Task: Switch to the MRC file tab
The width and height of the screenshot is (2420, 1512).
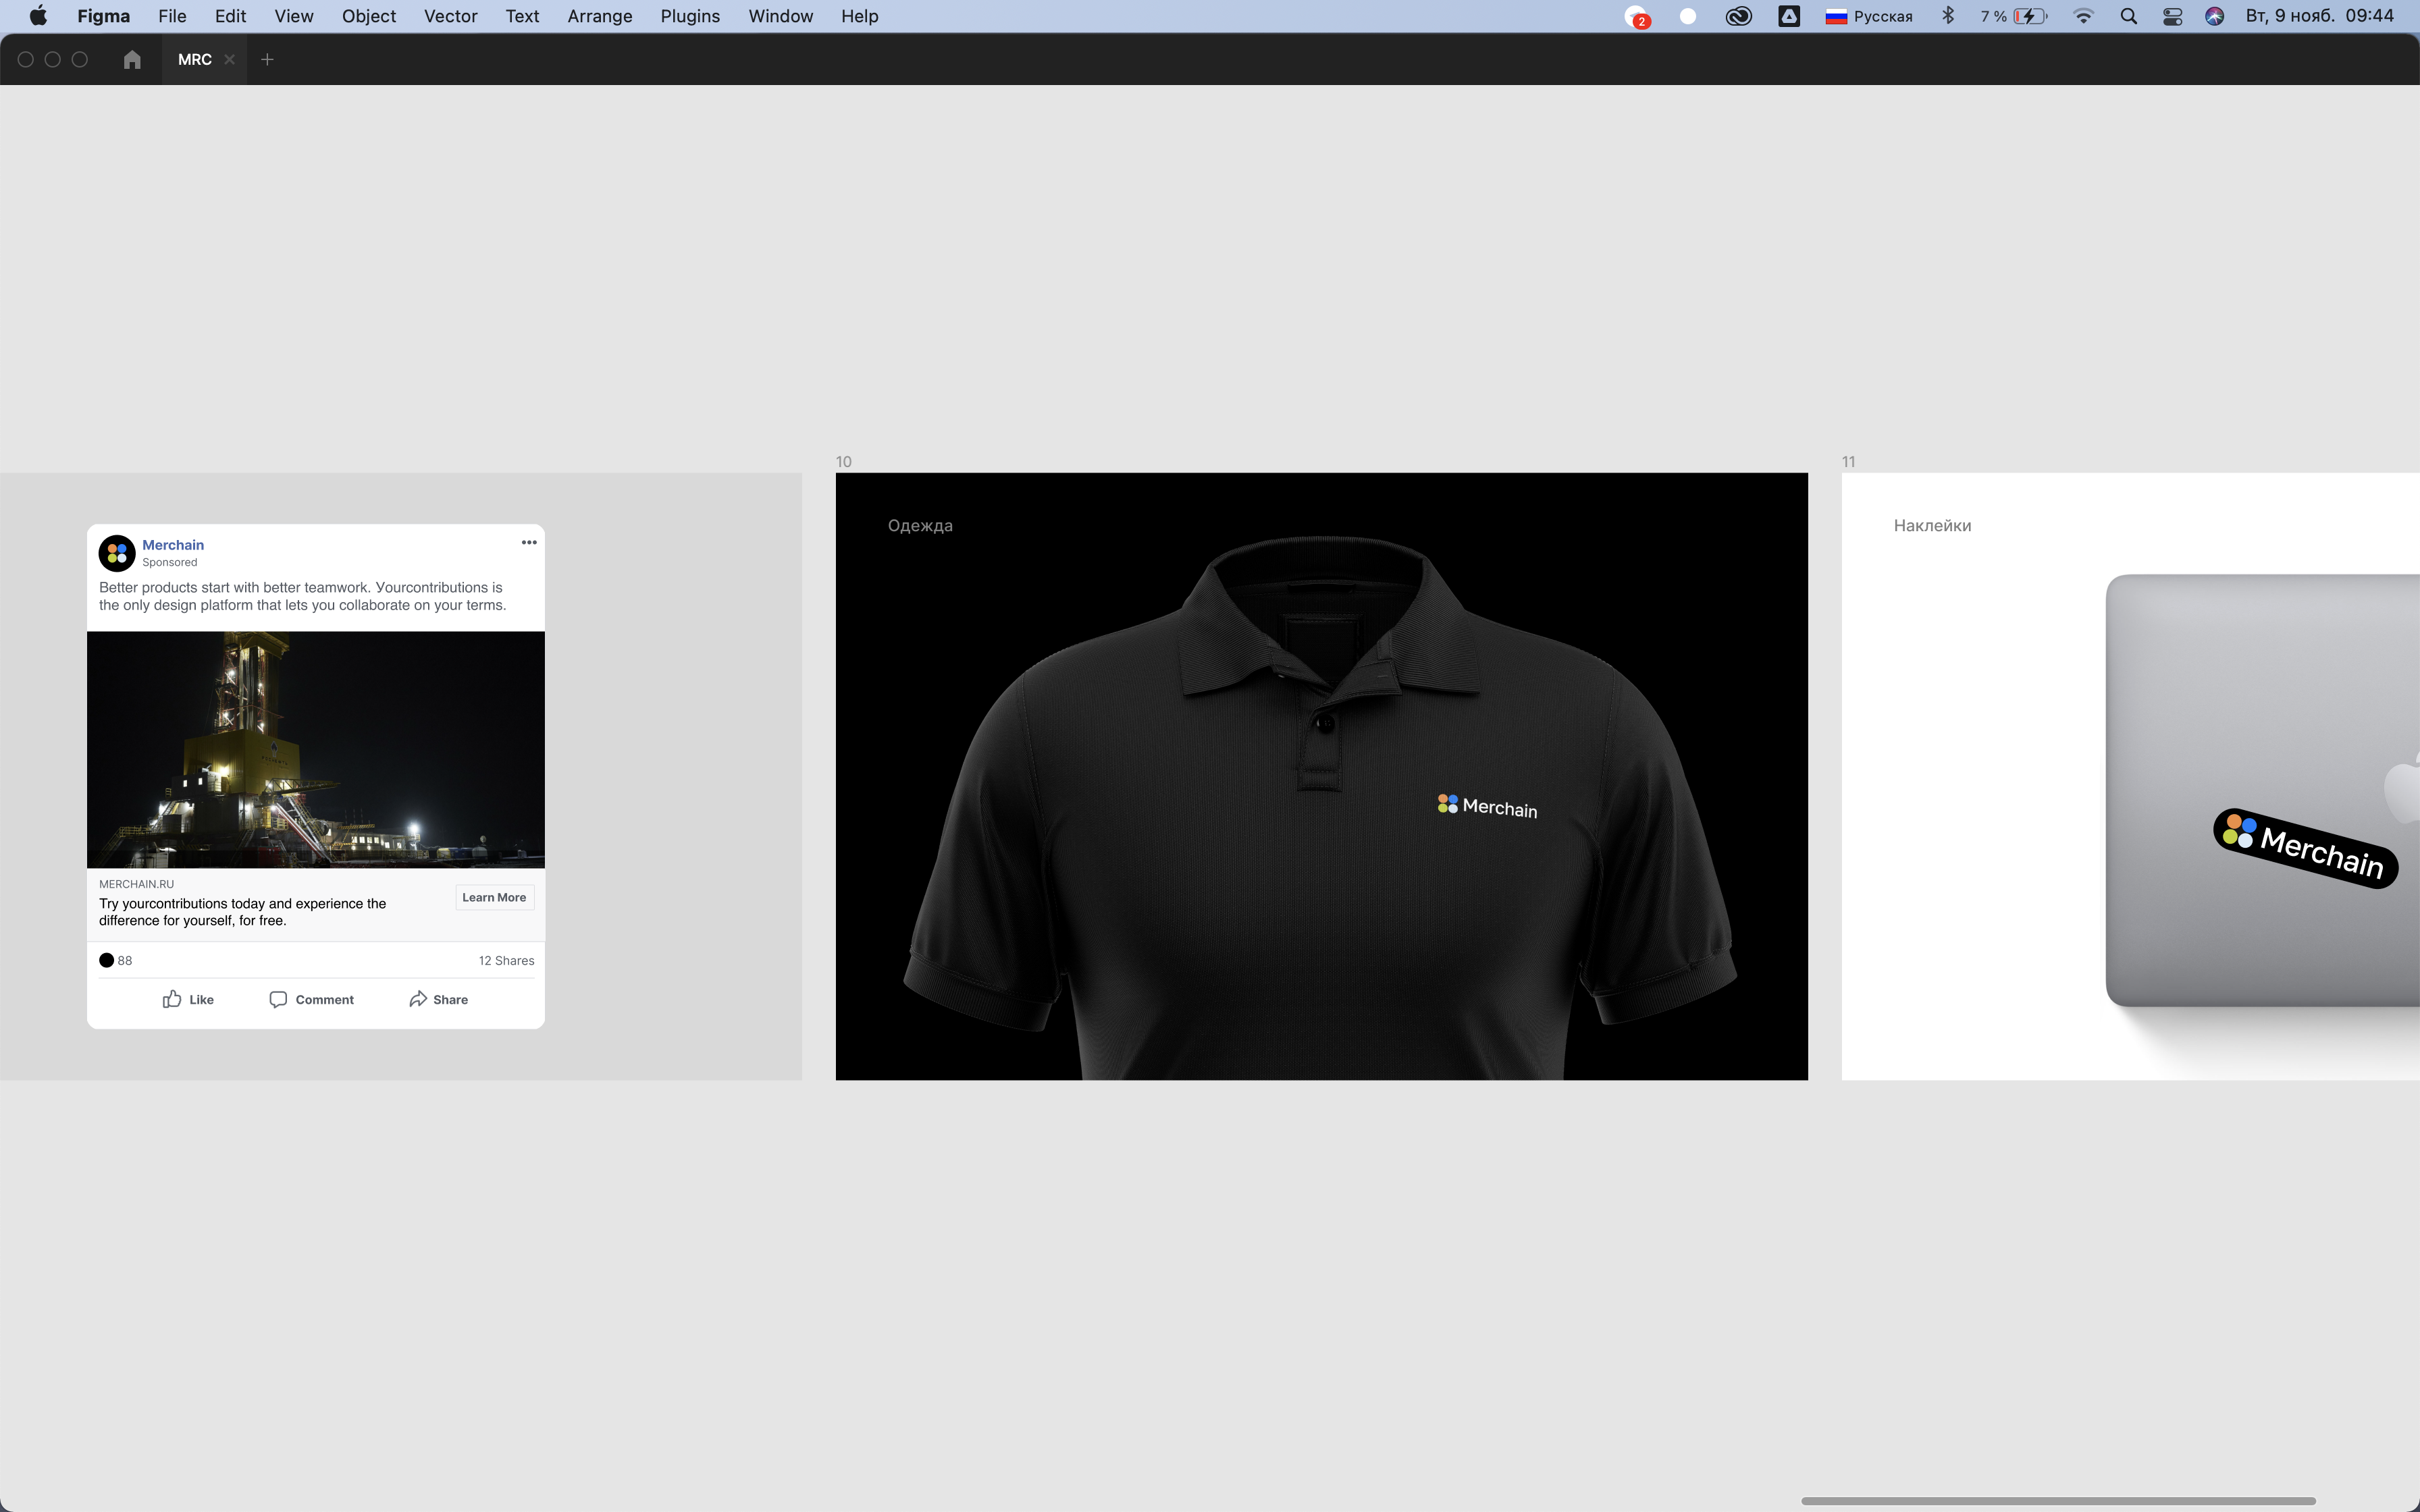Action: (x=194, y=60)
